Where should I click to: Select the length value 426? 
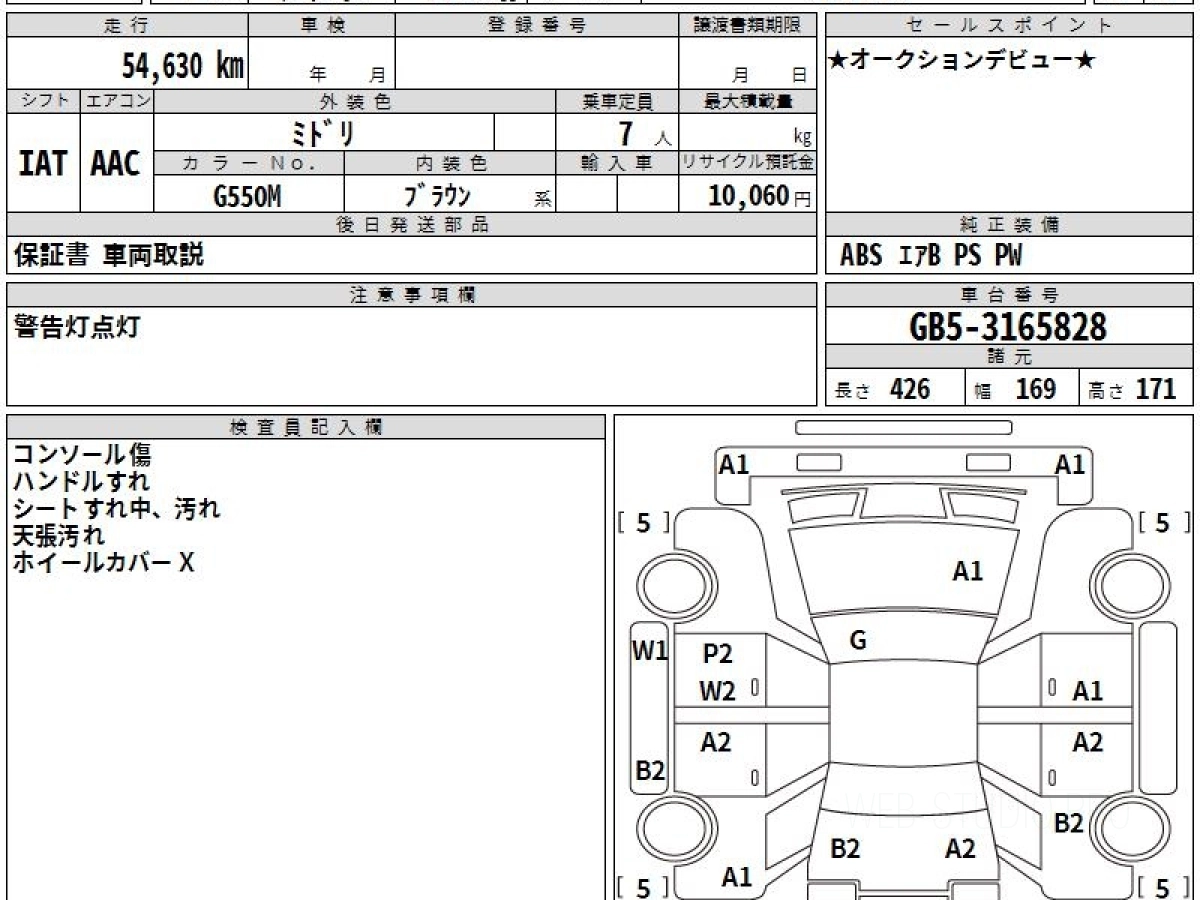pyautogui.click(x=910, y=389)
